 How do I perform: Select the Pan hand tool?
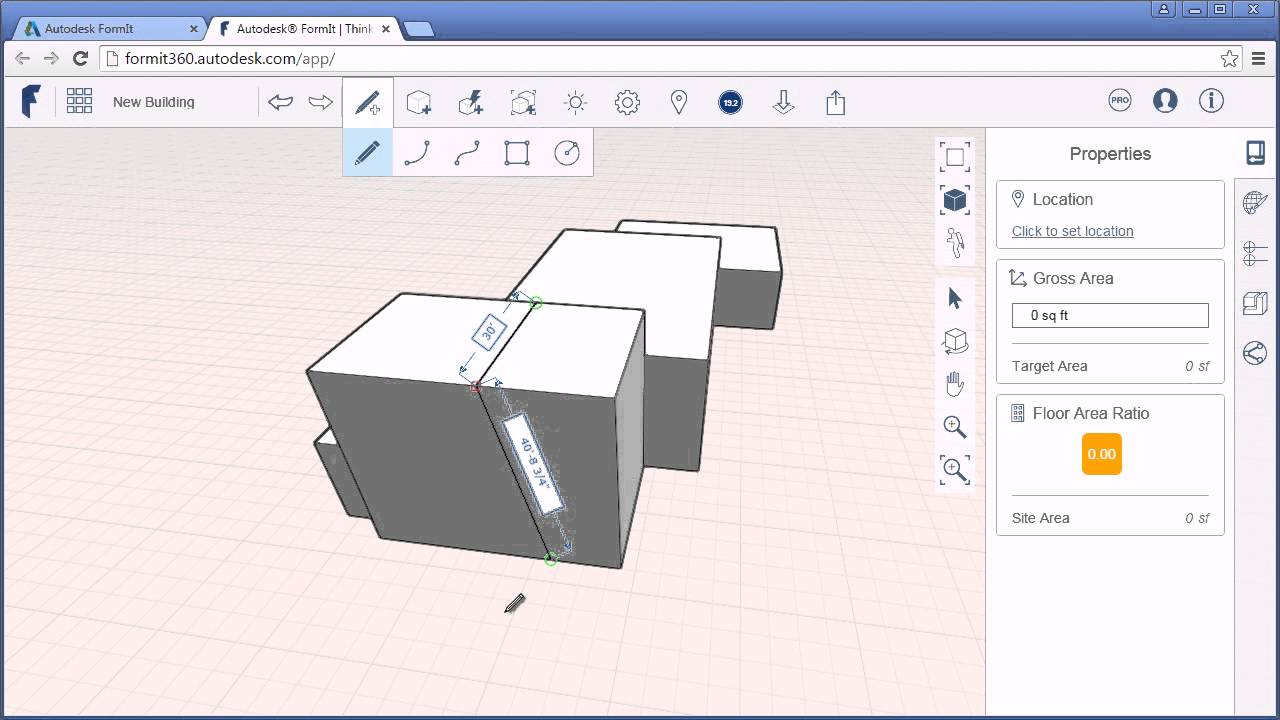click(x=955, y=383)
